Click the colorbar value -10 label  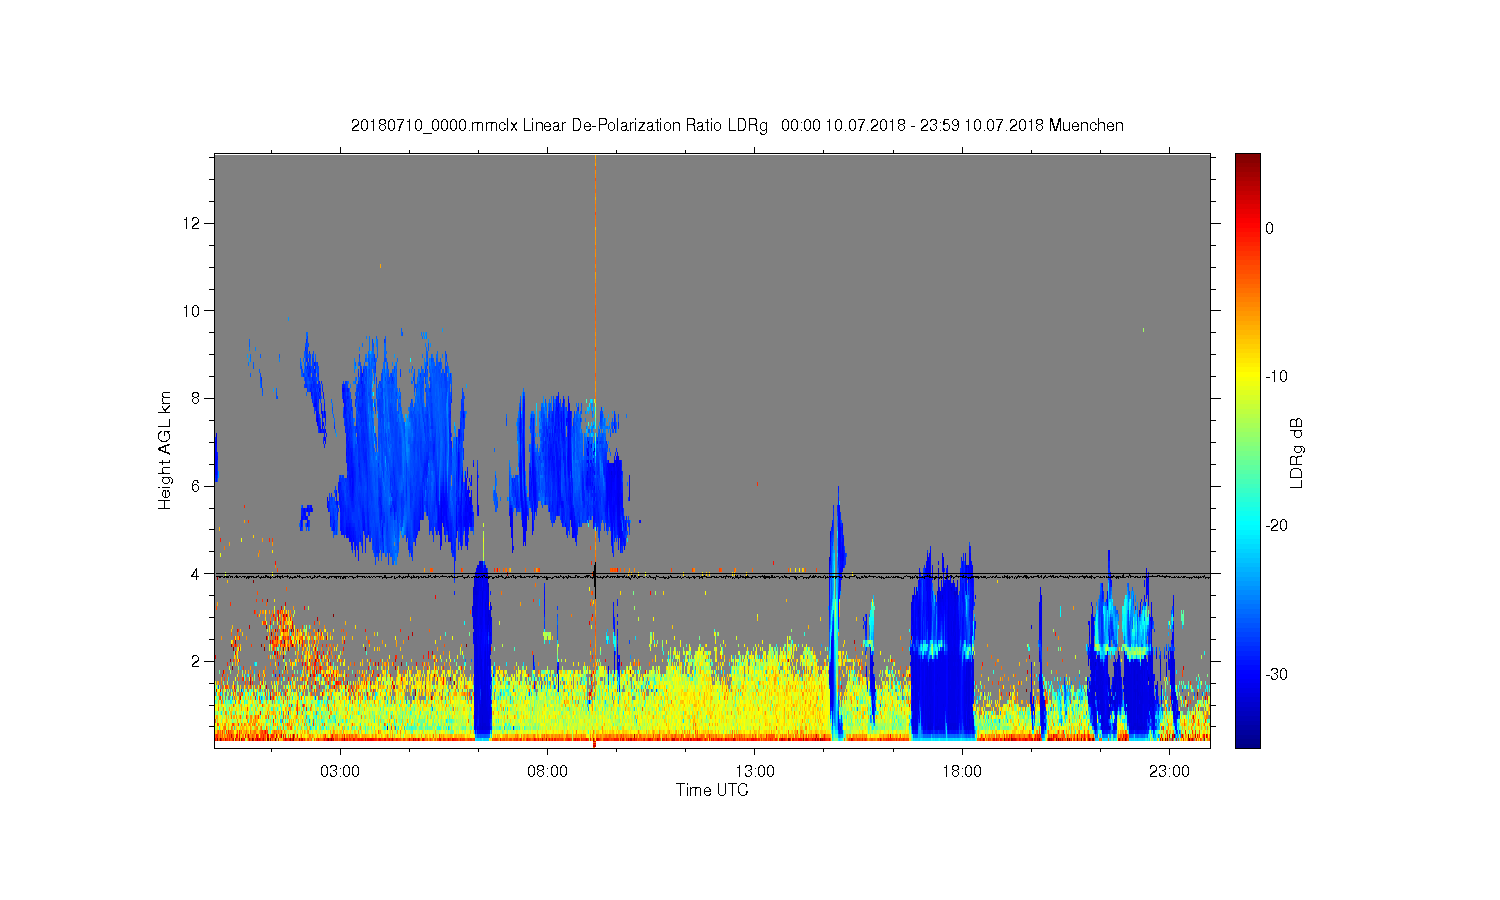pos(1276,377)
